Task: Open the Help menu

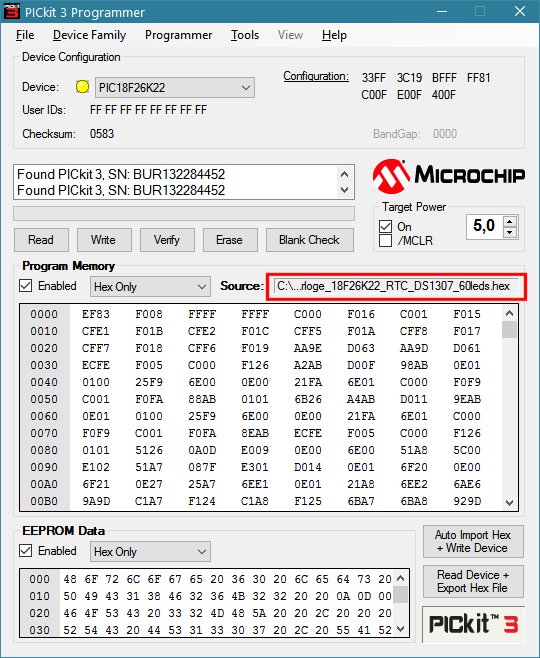Action: pyautogui.click(x=334, y=35)
